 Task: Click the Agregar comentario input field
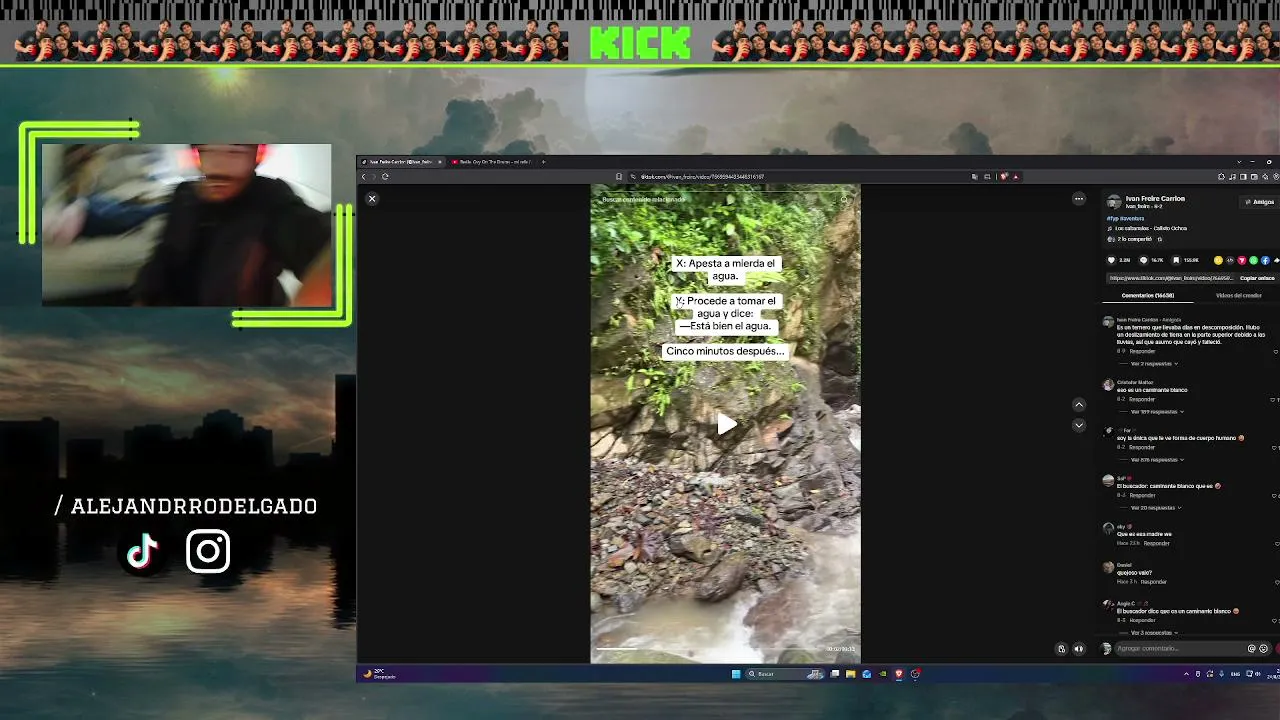[x=1180, y=648]
